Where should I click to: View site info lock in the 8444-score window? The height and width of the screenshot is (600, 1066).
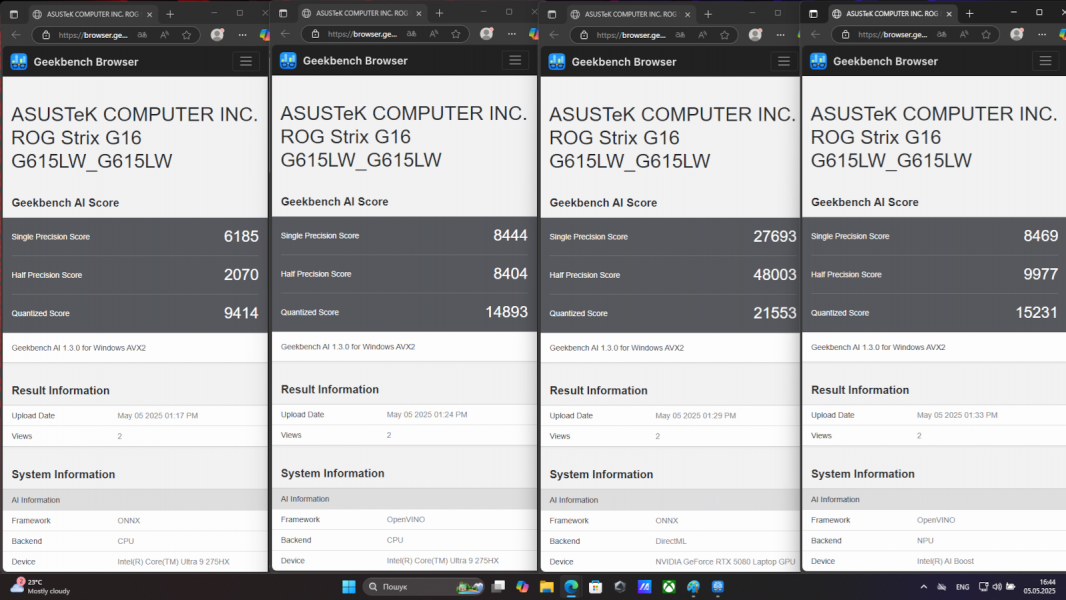315,34
